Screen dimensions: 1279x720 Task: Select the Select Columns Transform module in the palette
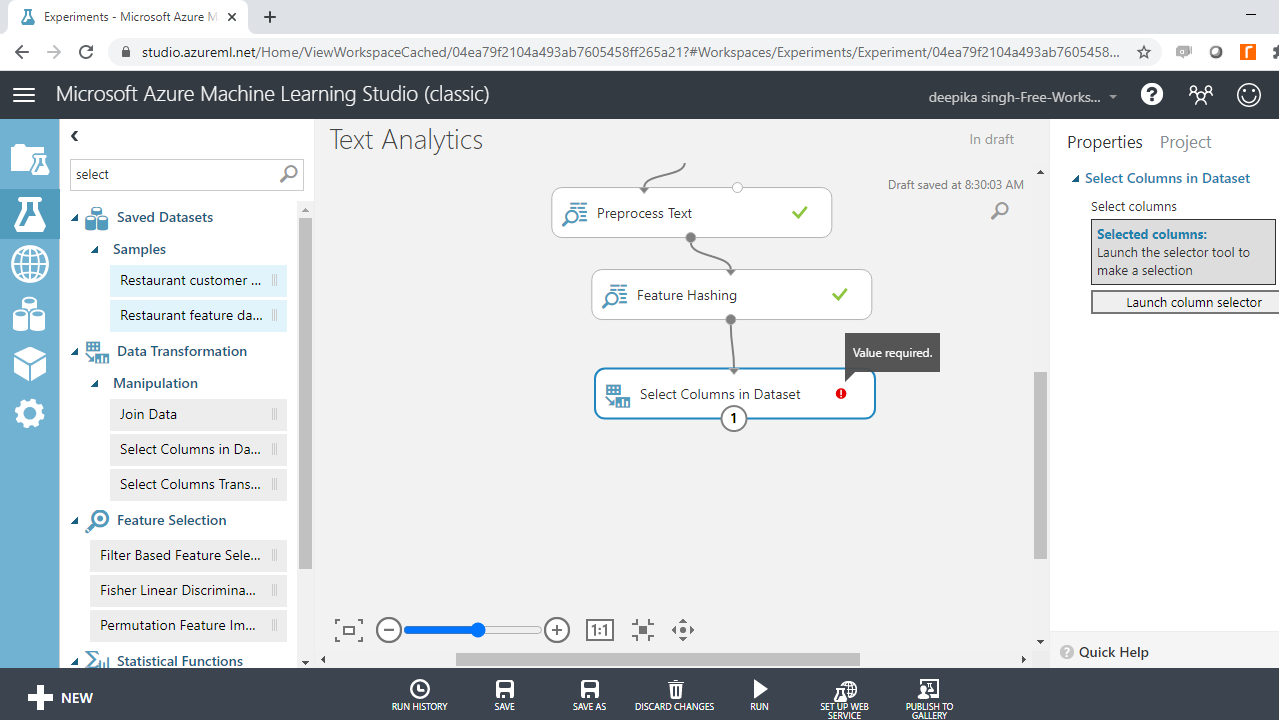[x=198, y=485]
